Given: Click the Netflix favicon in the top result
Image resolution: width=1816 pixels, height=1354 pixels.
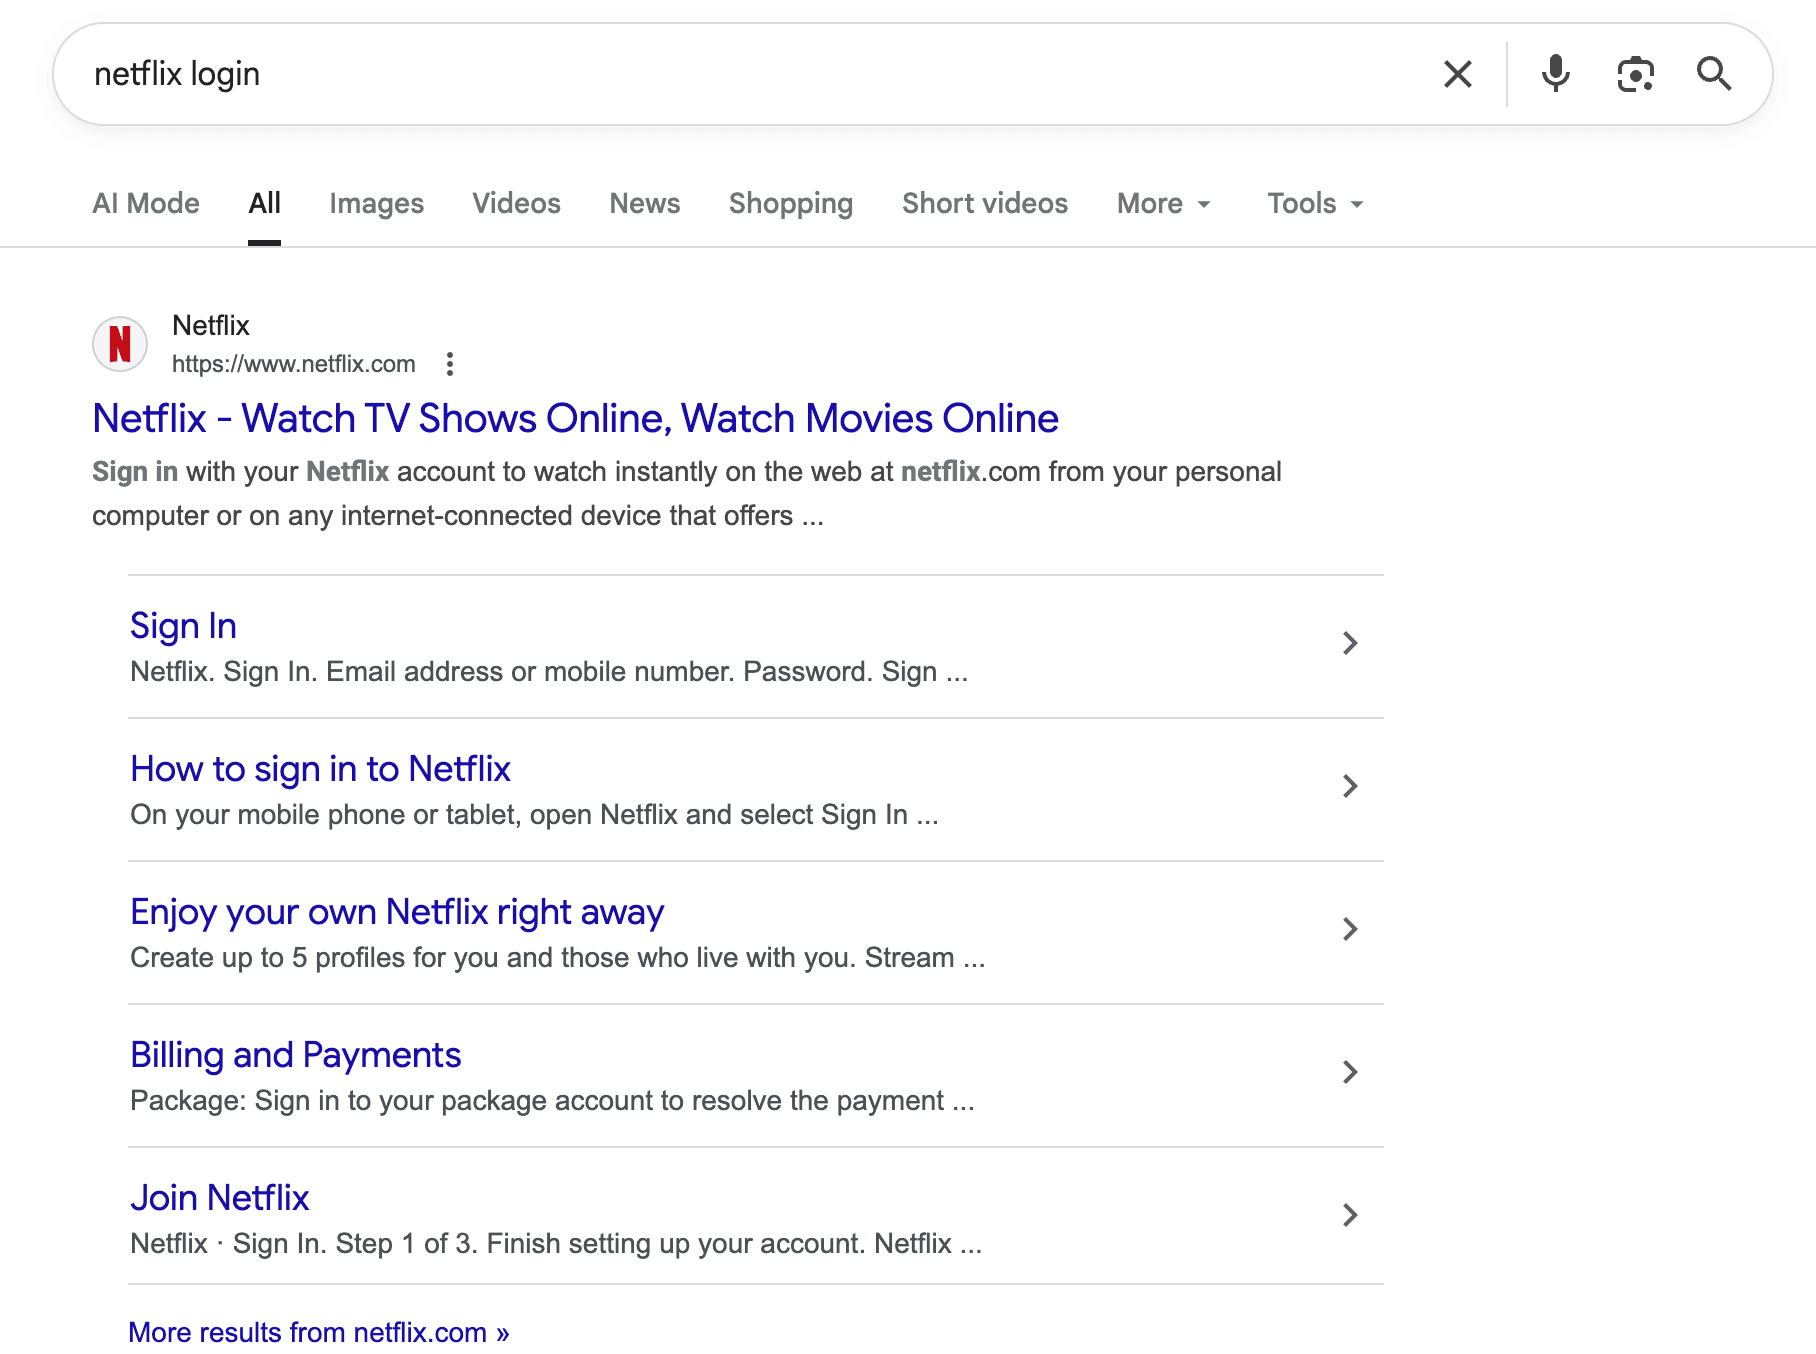Looking at the screenshot, I should pyautogui.click(x=119, y=344).
